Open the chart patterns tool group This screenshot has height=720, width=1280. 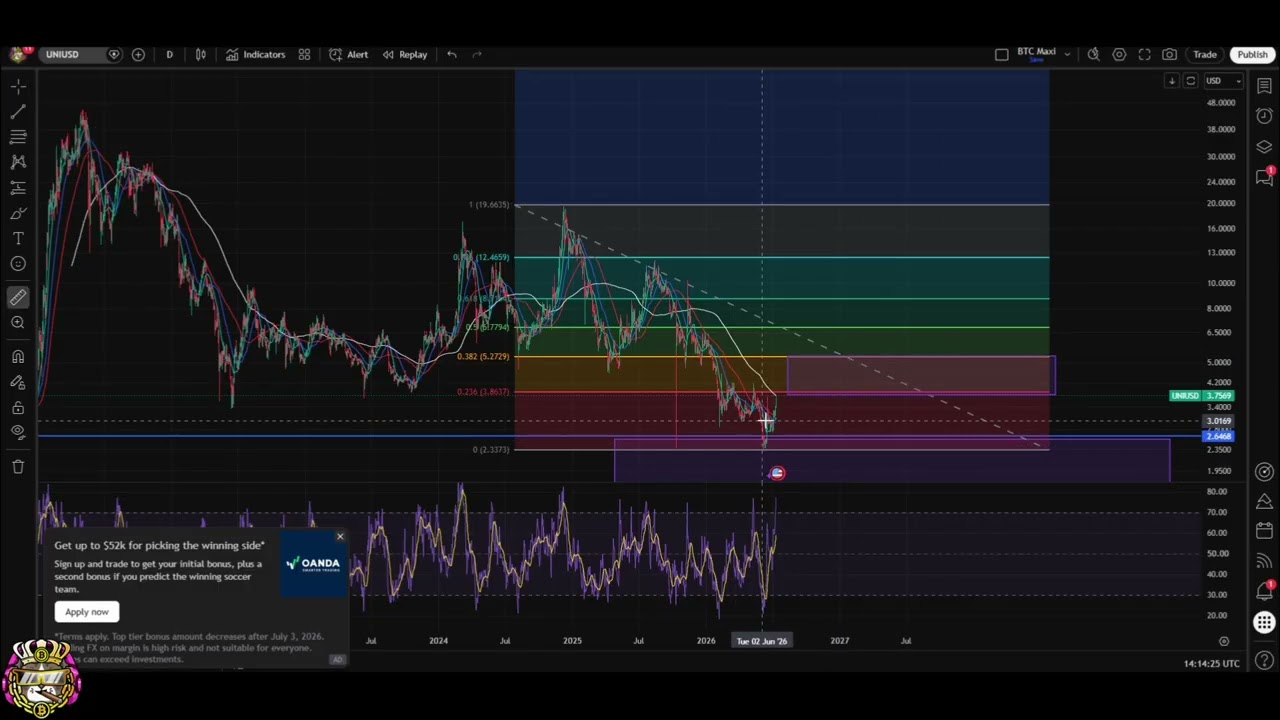click(18, 162)
